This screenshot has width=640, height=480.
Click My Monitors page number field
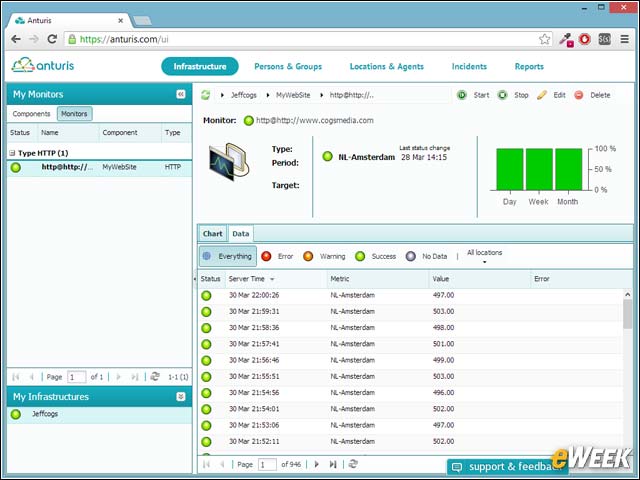(77, 377)
